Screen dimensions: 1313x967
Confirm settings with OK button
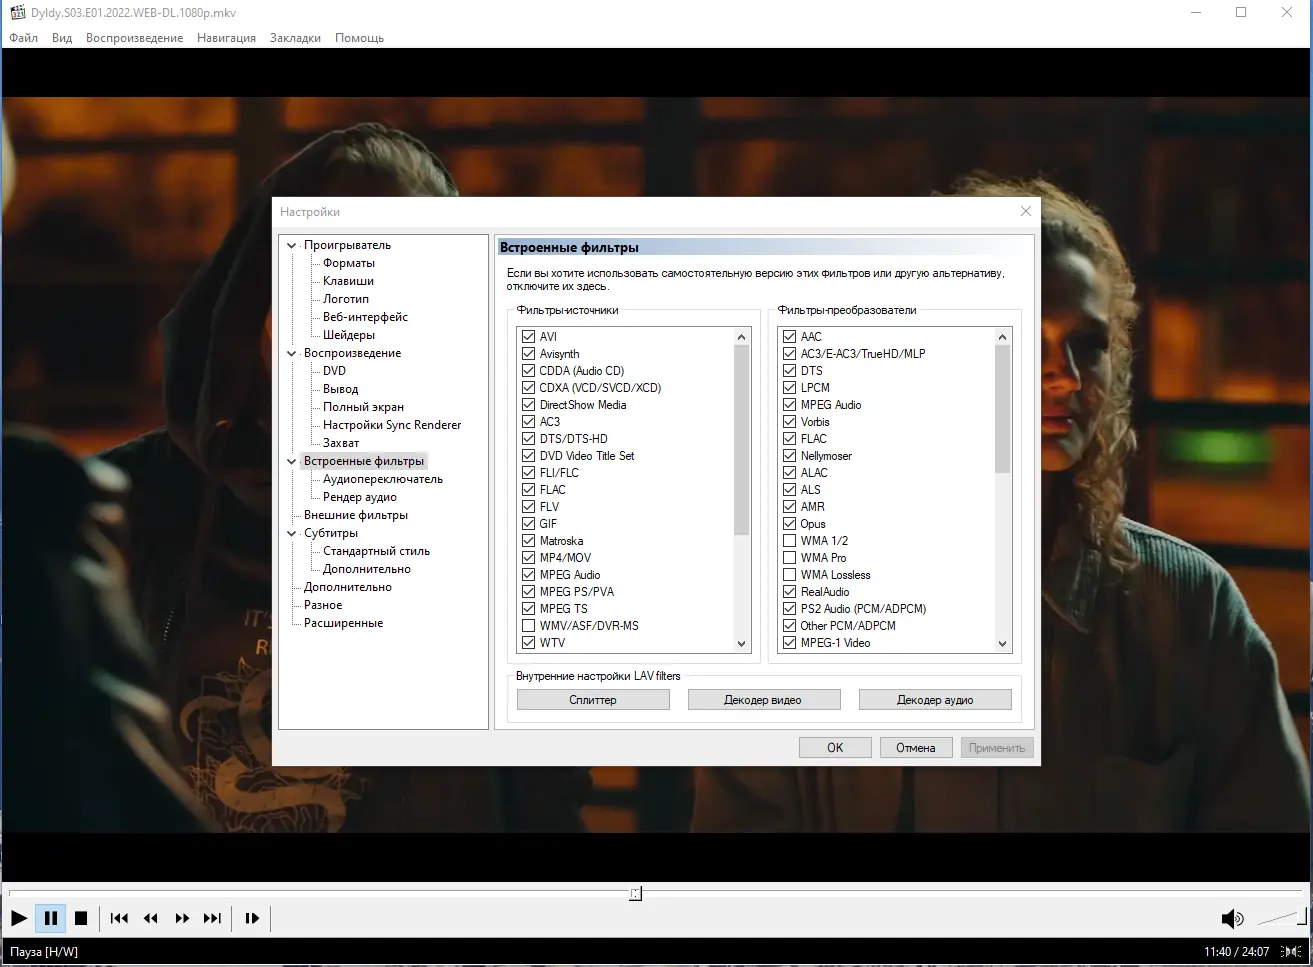pos(835,748)
